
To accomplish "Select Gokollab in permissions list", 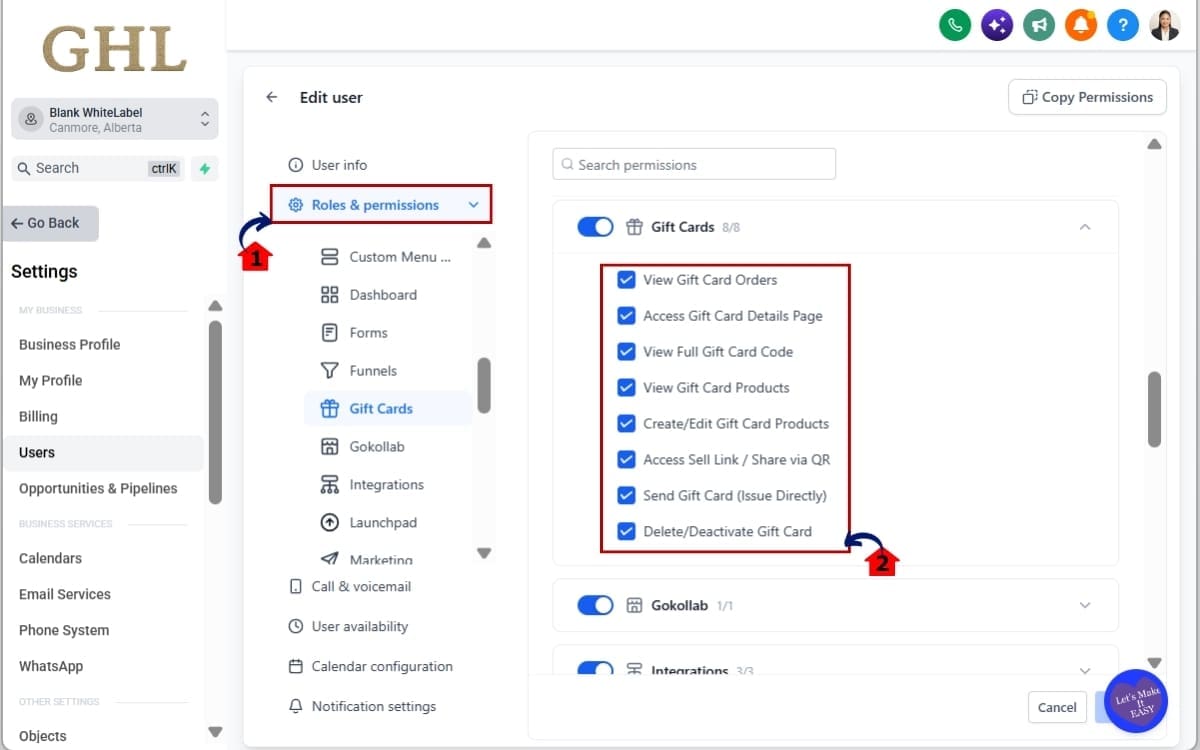I will pos(387,447).
